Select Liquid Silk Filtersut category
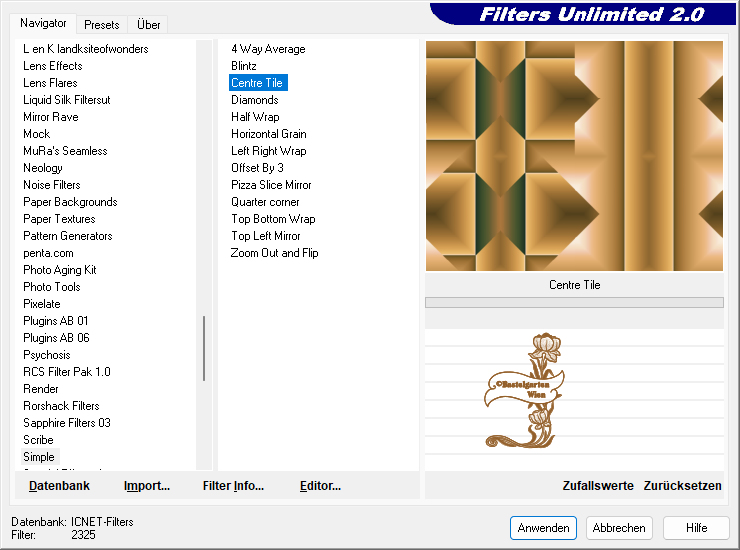 (67, 100)
